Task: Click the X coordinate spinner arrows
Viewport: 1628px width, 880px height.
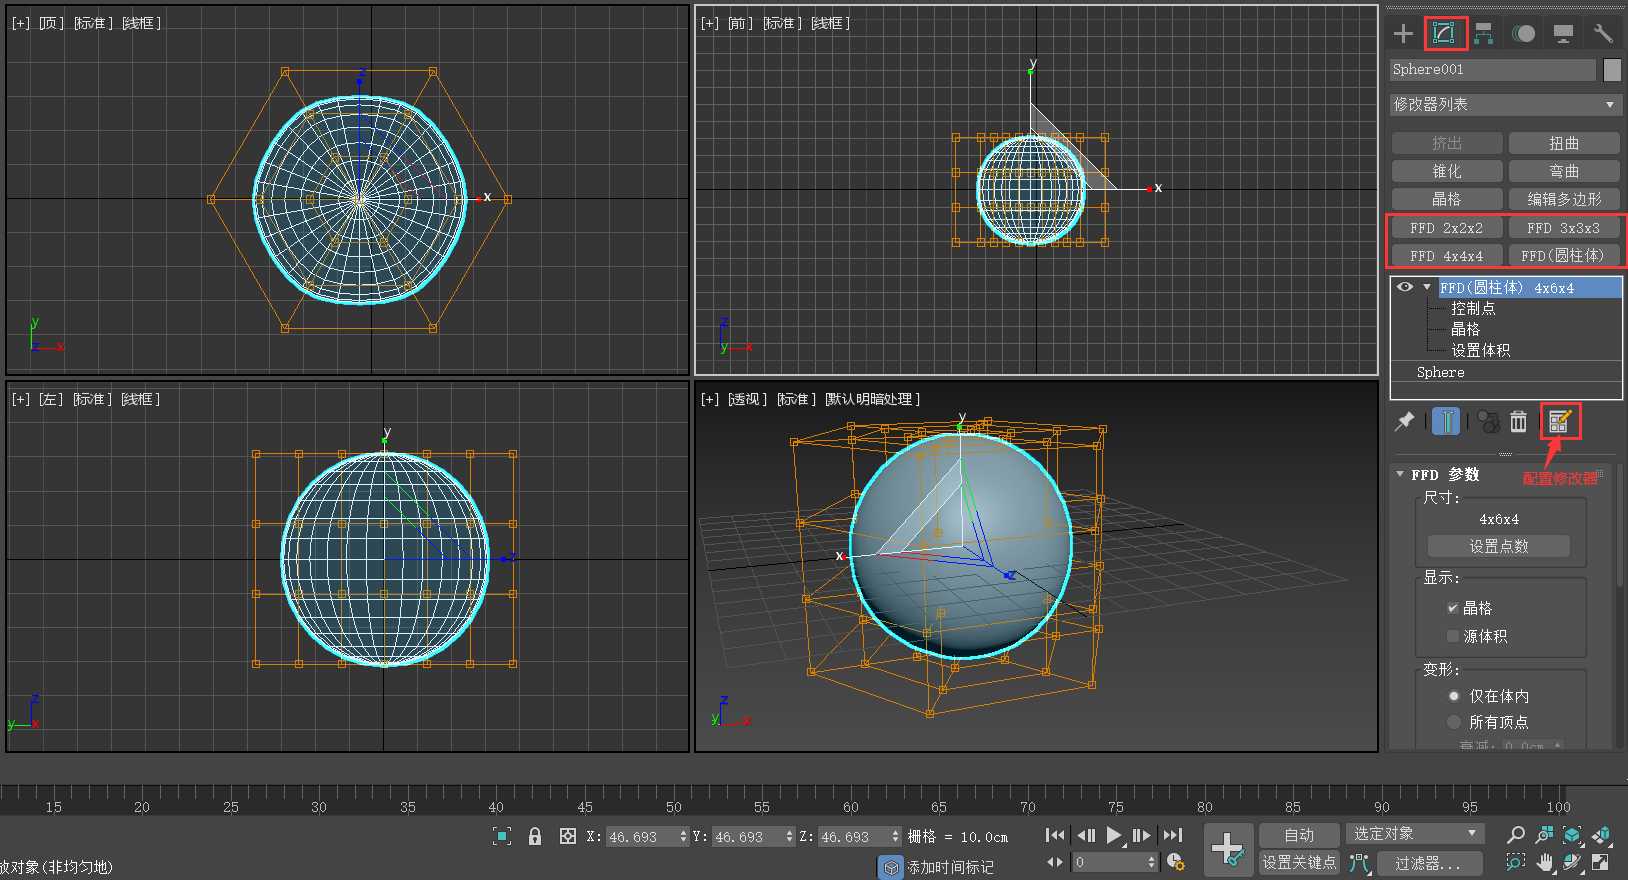Action: tap(683, 837)
